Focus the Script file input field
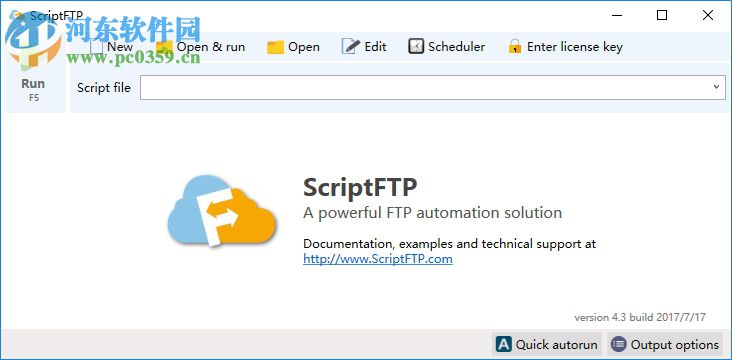The height and width of the screenshot is (360, 732). click(x=433, y=87)
